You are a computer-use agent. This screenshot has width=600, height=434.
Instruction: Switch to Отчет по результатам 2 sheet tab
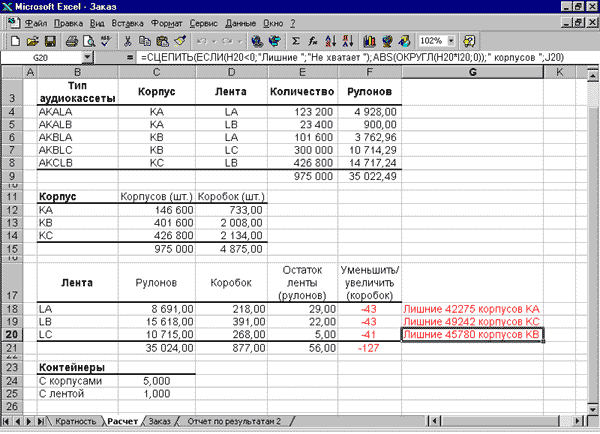234,421
